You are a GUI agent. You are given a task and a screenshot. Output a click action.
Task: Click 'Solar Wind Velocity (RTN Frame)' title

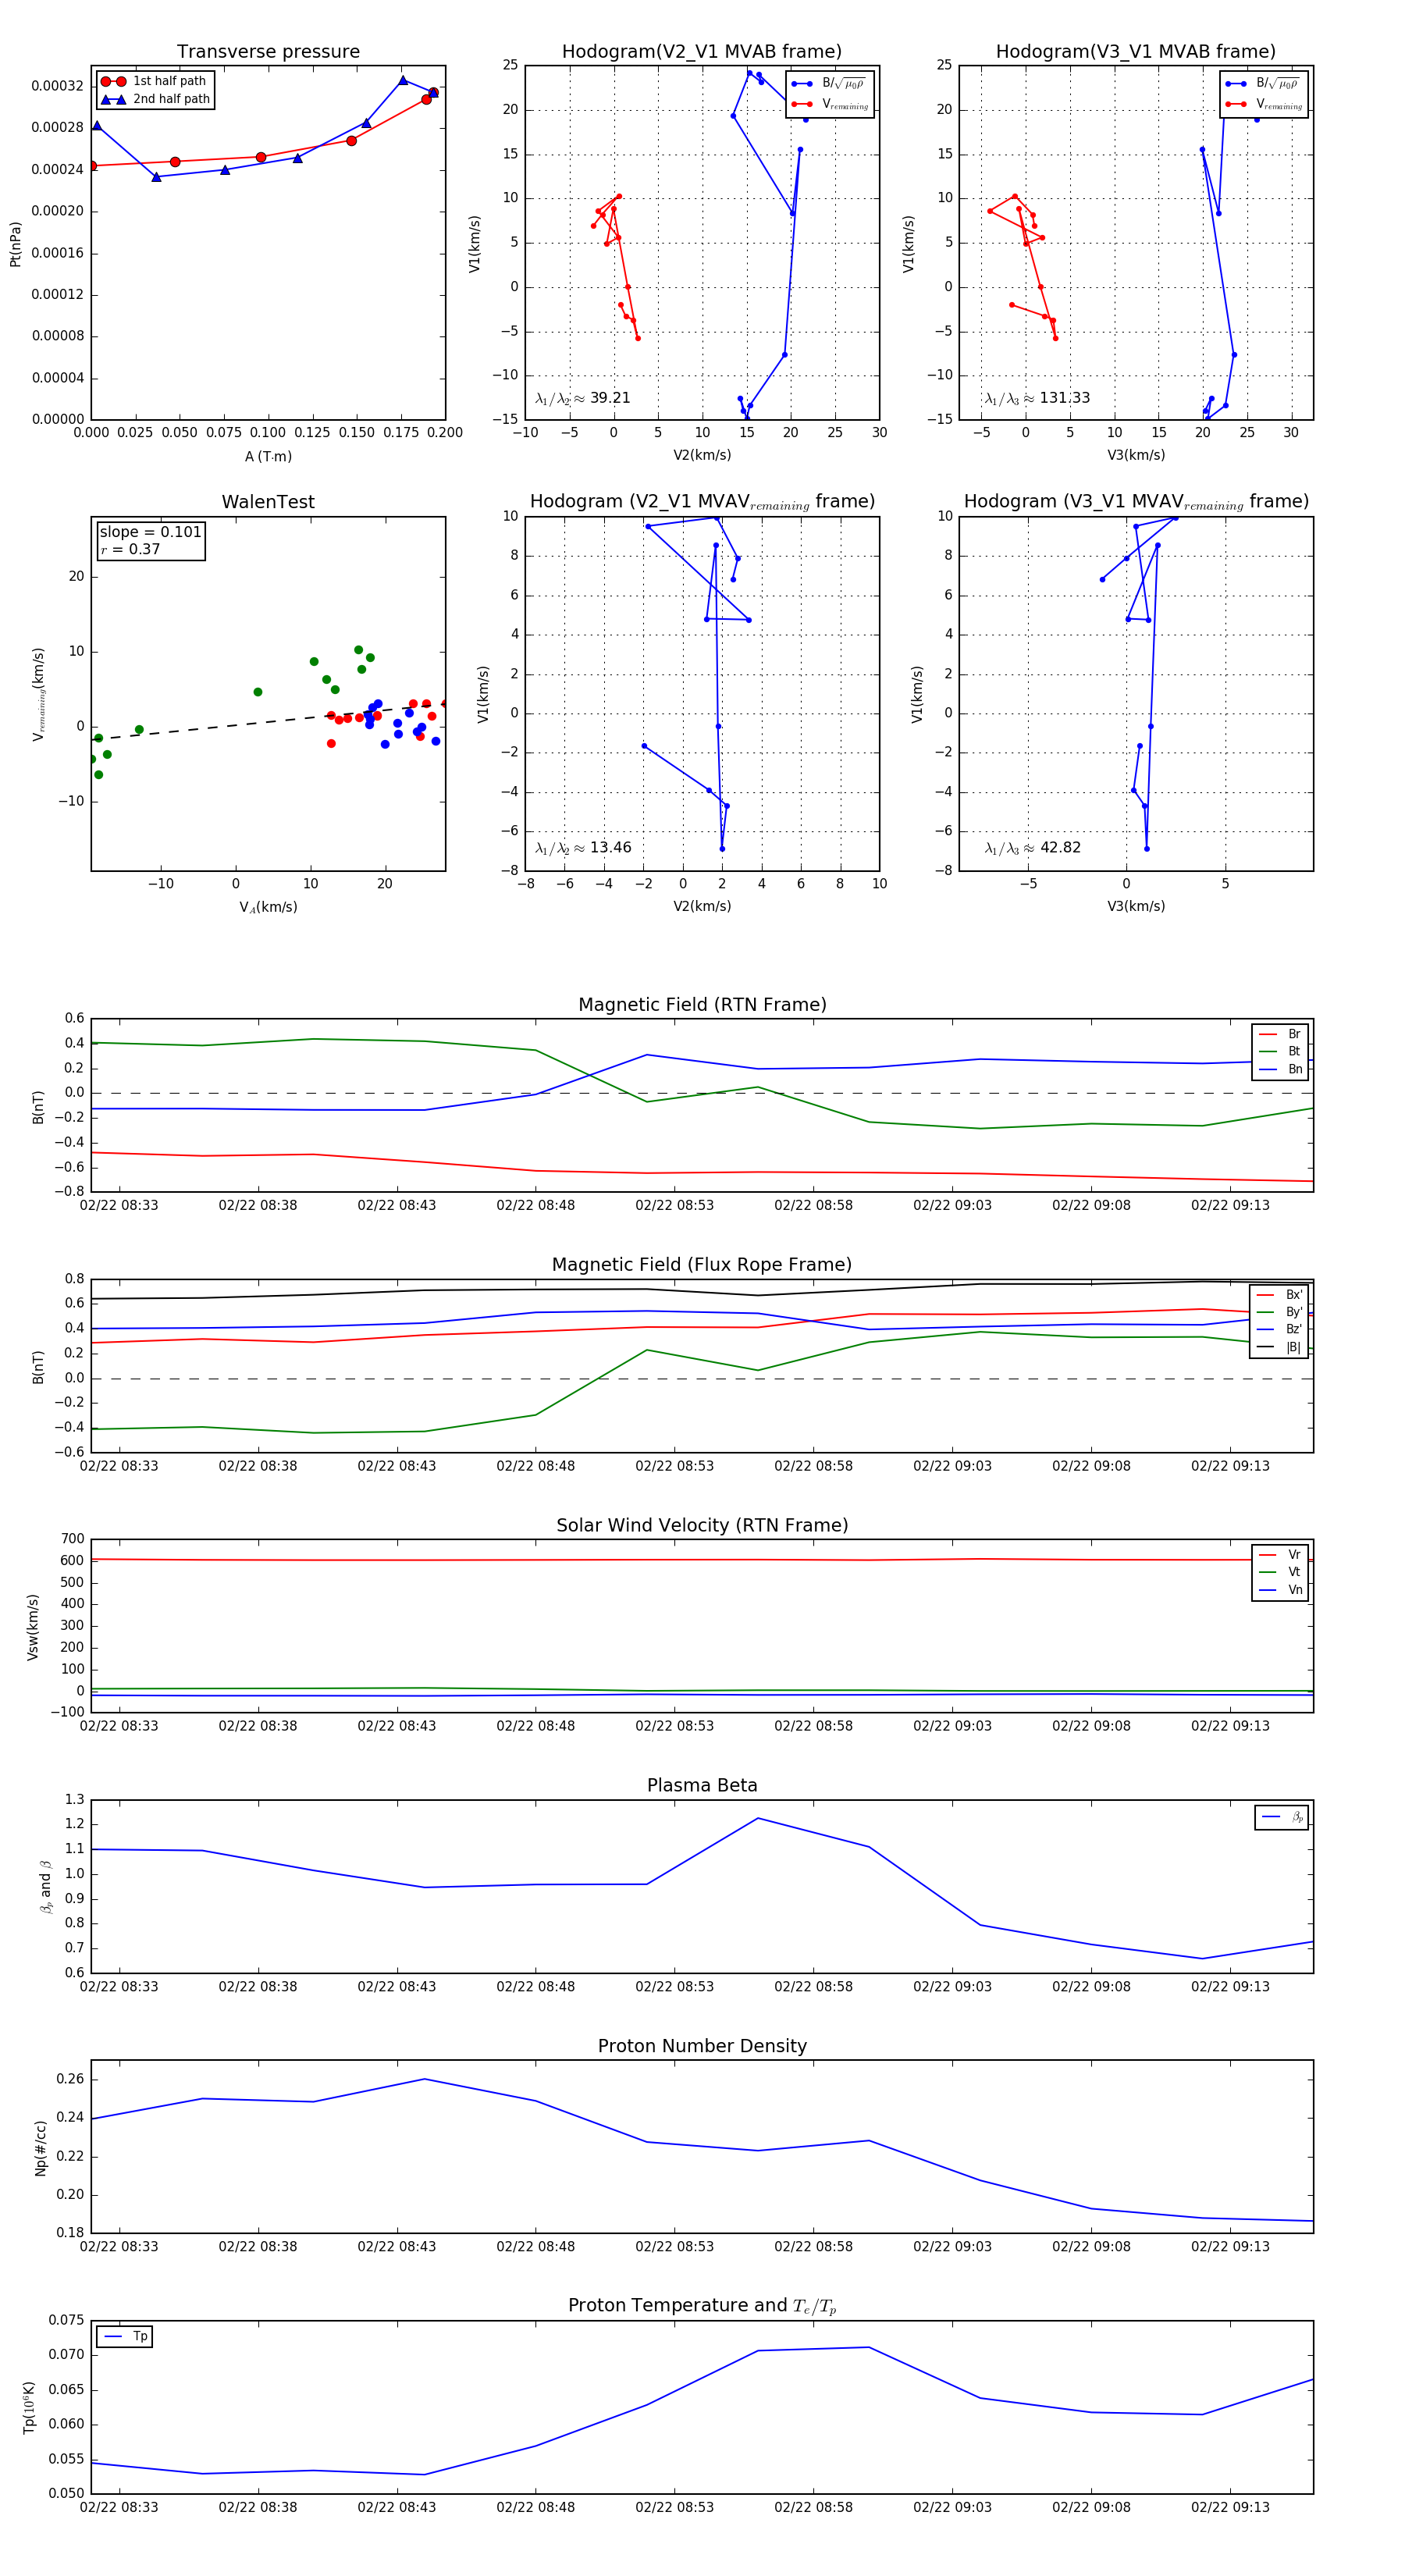(x=702, y=1525)
